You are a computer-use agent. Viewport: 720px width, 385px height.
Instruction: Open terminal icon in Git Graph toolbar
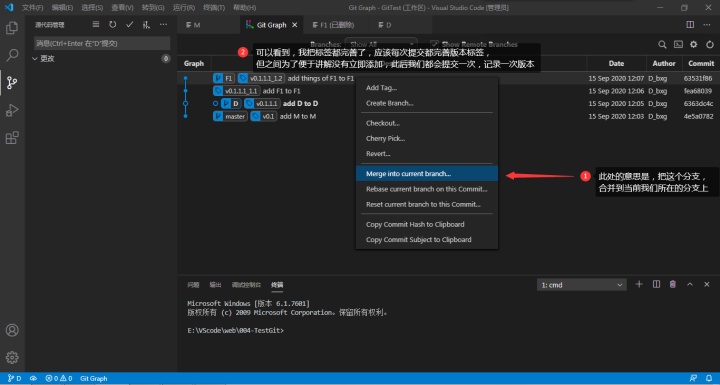678,45
